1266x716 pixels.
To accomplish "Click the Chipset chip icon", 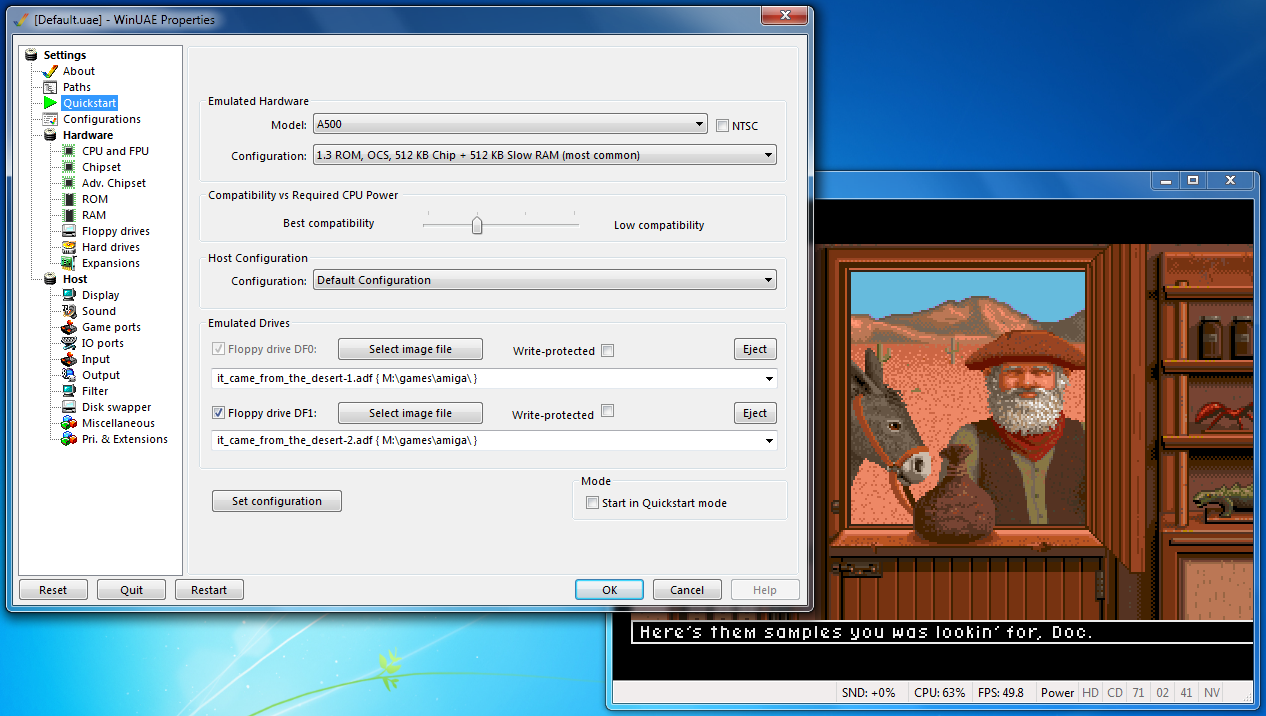I will click(x=69, y=167).
